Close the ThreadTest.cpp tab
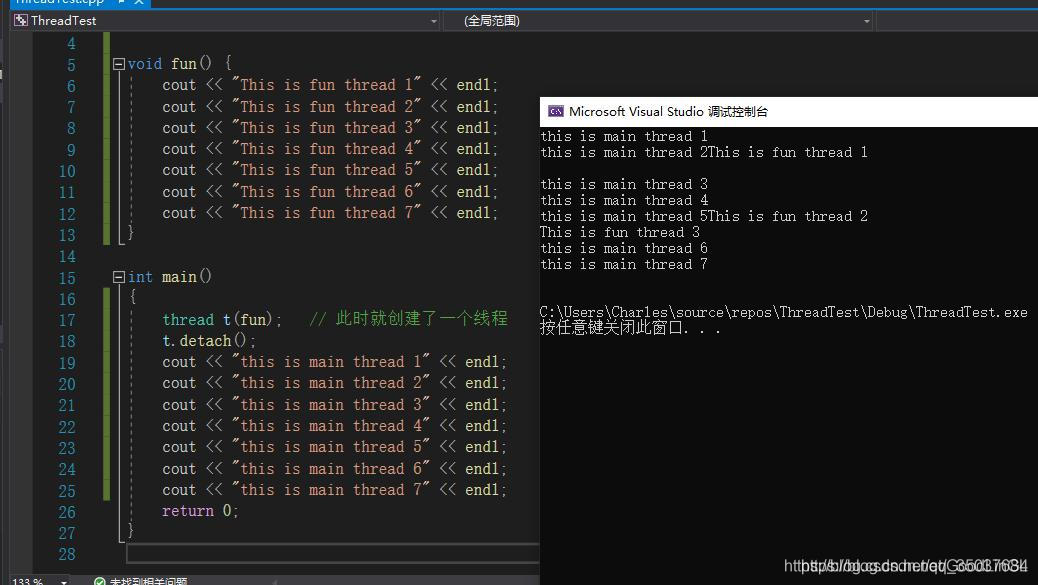 click(x=139, y=2)
